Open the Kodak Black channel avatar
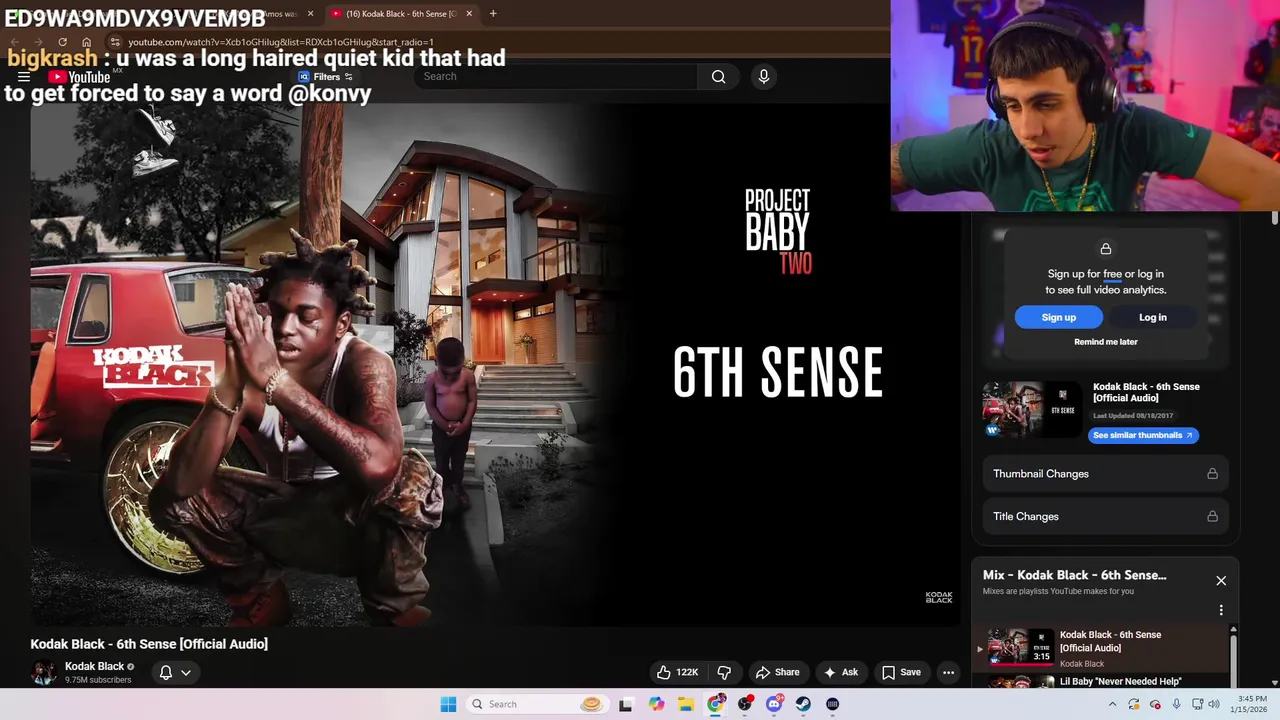This screenshot has width=1280, height=720. [x=43, y=672]
